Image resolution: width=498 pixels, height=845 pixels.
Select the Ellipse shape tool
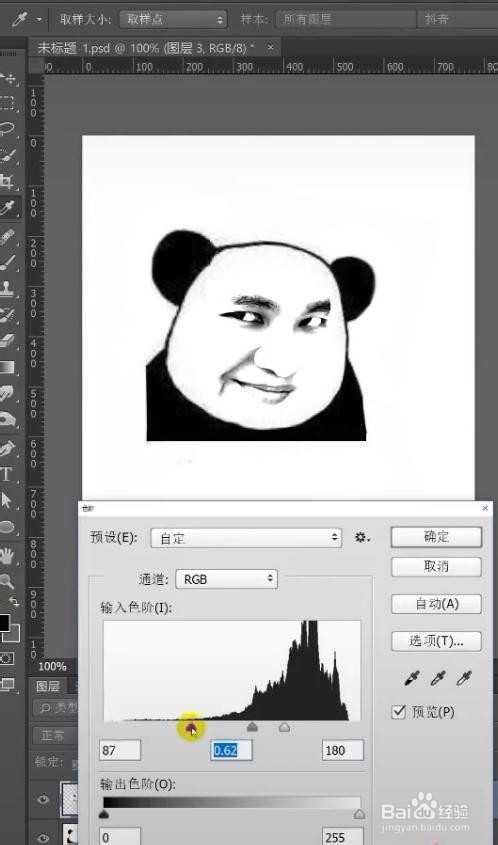pos(7,527)
